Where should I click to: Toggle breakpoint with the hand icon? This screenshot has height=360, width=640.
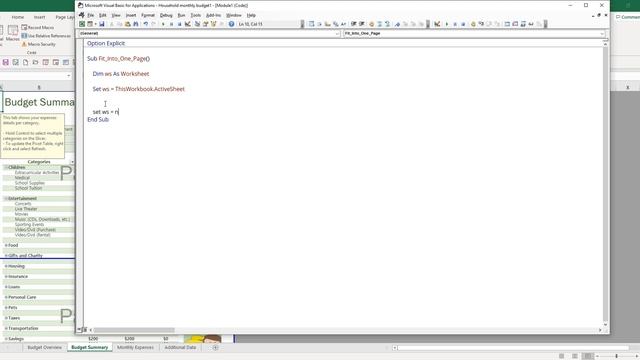[x=473, y=24]
